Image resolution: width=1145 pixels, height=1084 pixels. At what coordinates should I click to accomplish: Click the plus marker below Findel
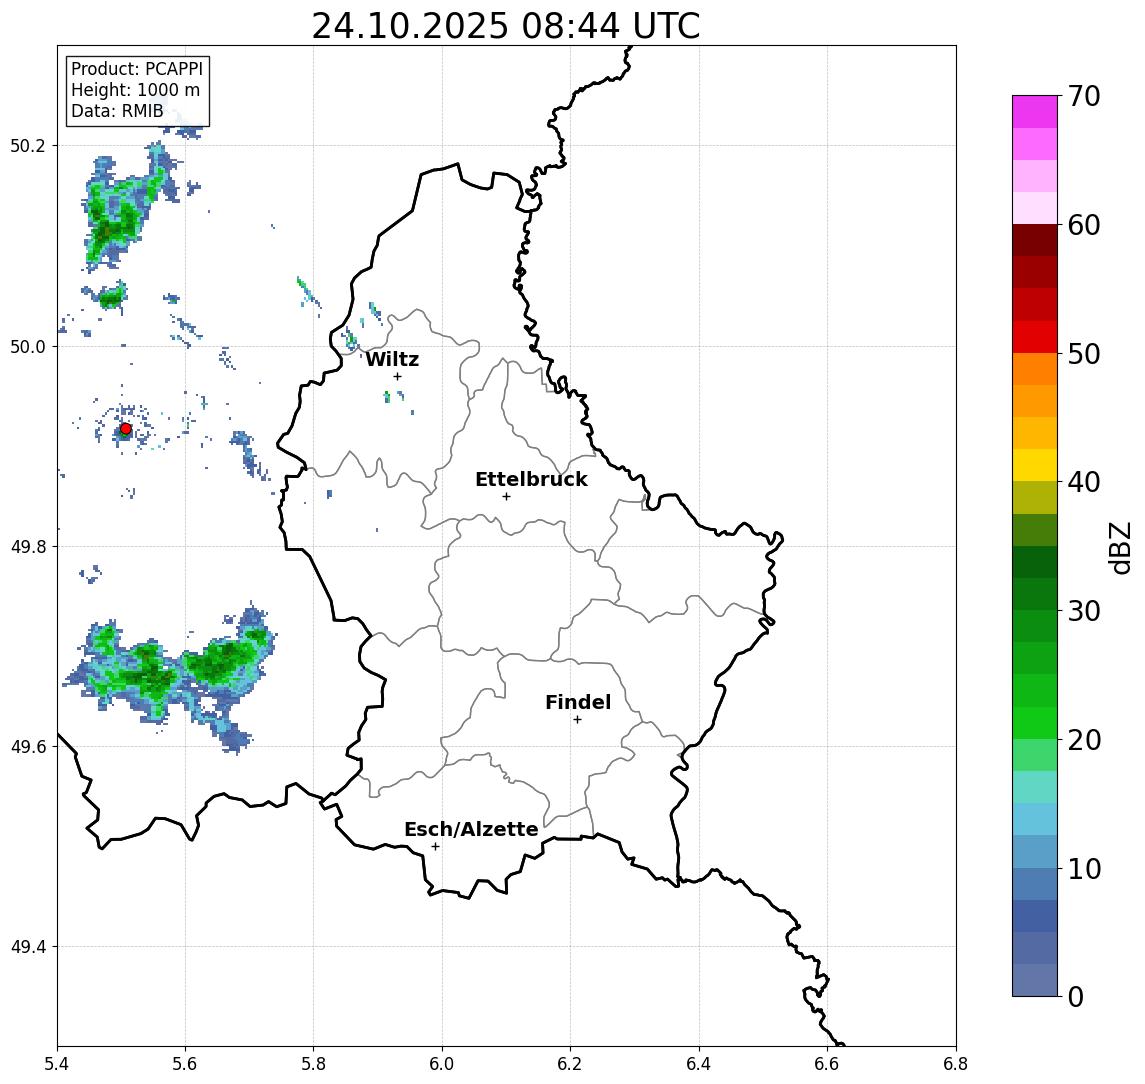click(577, 720)
